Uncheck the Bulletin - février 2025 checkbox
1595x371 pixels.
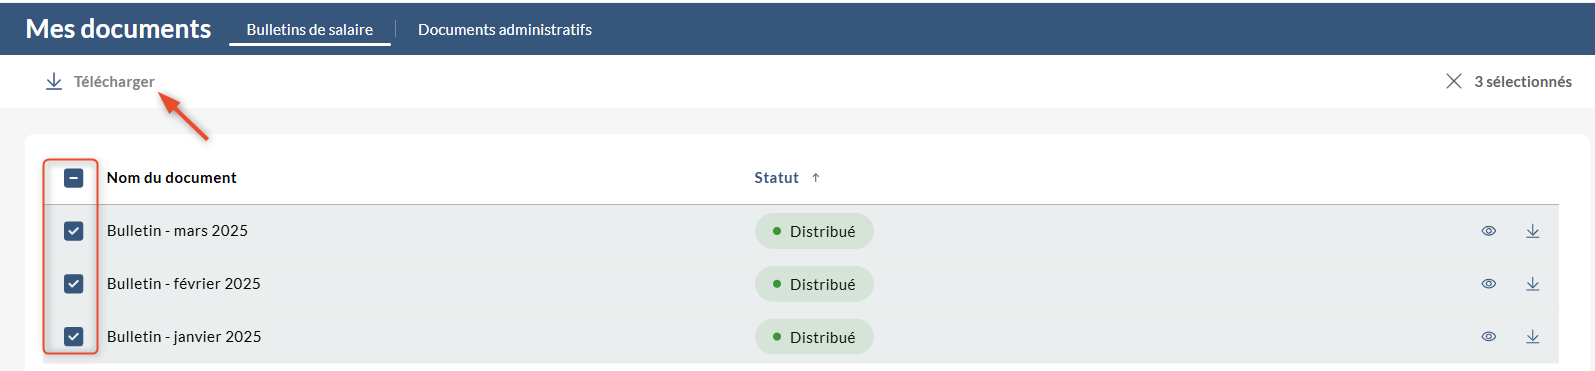(73, 284)
